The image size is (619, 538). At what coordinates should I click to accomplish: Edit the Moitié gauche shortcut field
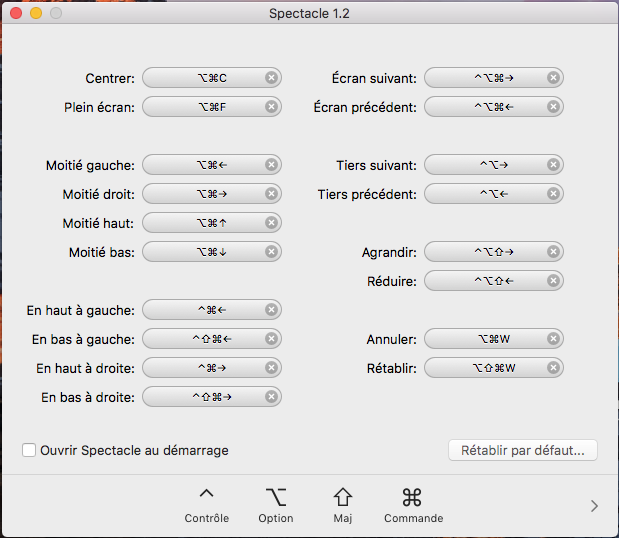(212, 165)
